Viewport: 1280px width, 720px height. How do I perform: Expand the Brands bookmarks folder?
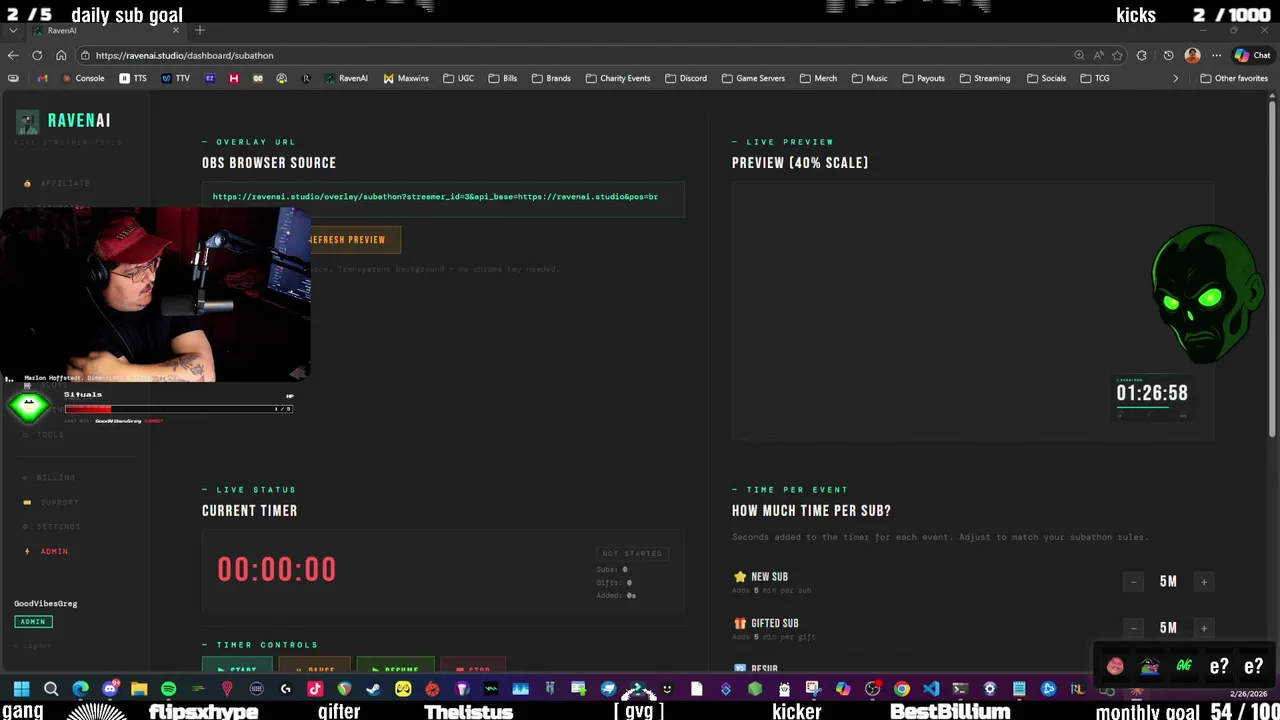551,78
